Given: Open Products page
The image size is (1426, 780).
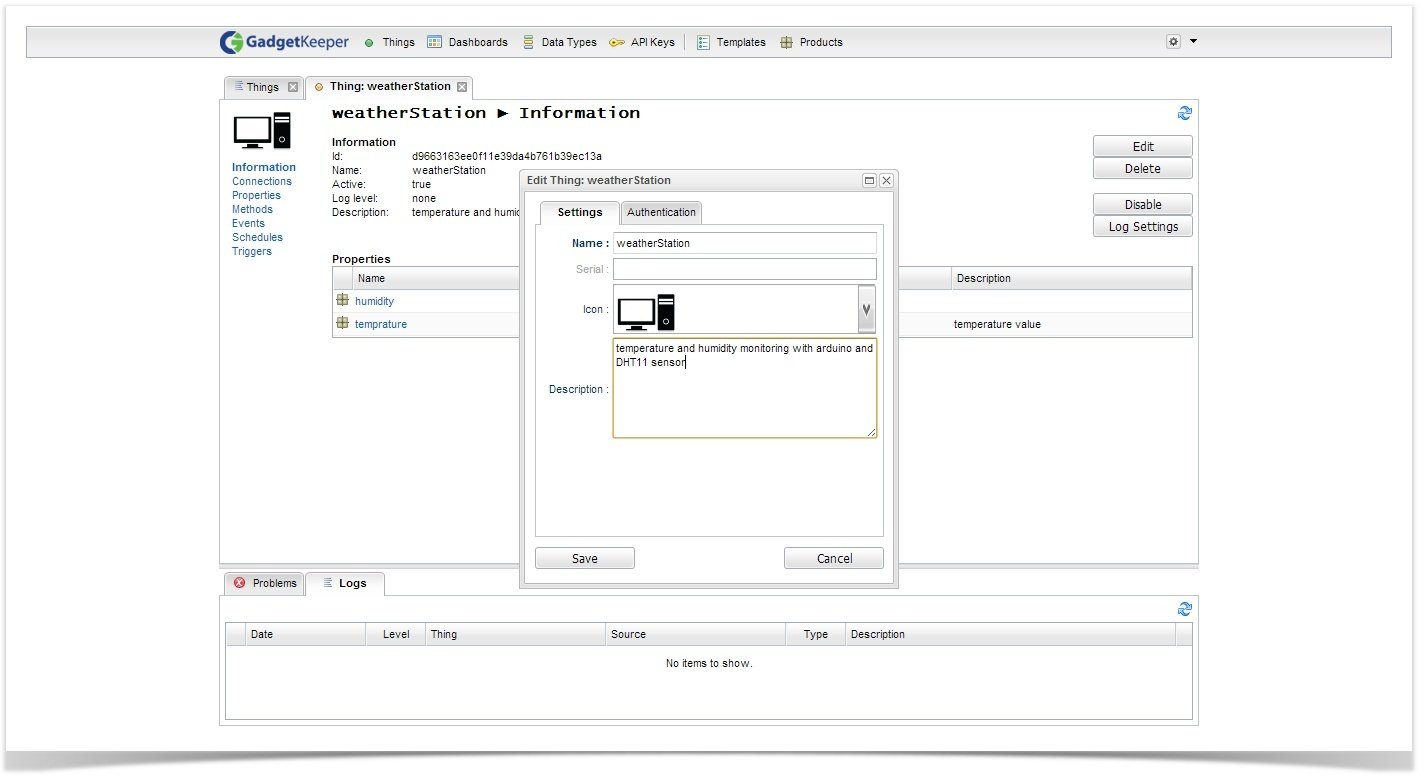Looking at the screenshot, I should click(x=811, y=42).
